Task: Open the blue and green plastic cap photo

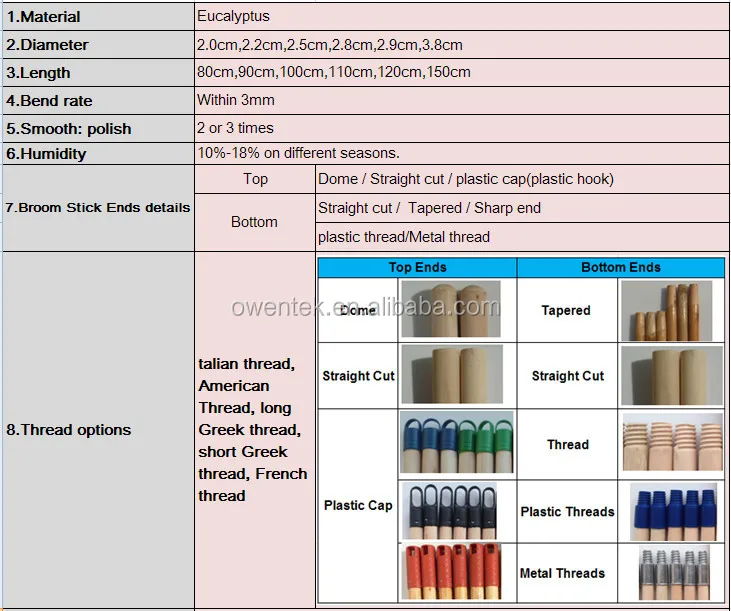Action: click(x=456, y=442)
